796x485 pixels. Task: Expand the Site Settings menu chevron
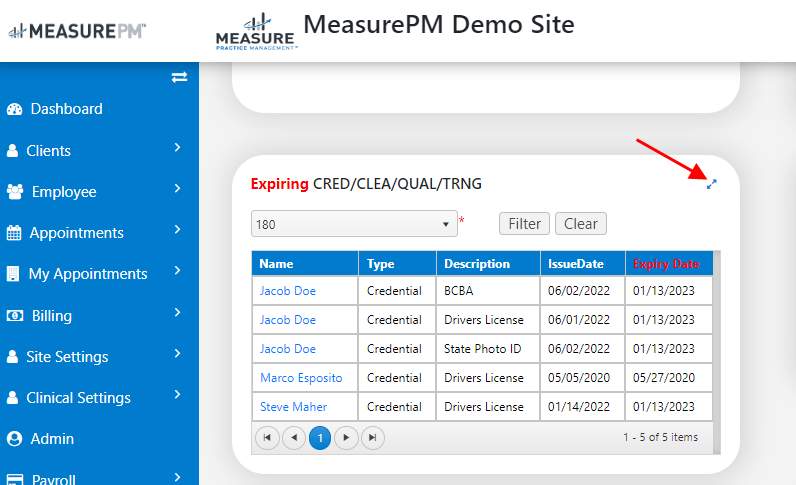pyautogui.click(x=177, y=353)
